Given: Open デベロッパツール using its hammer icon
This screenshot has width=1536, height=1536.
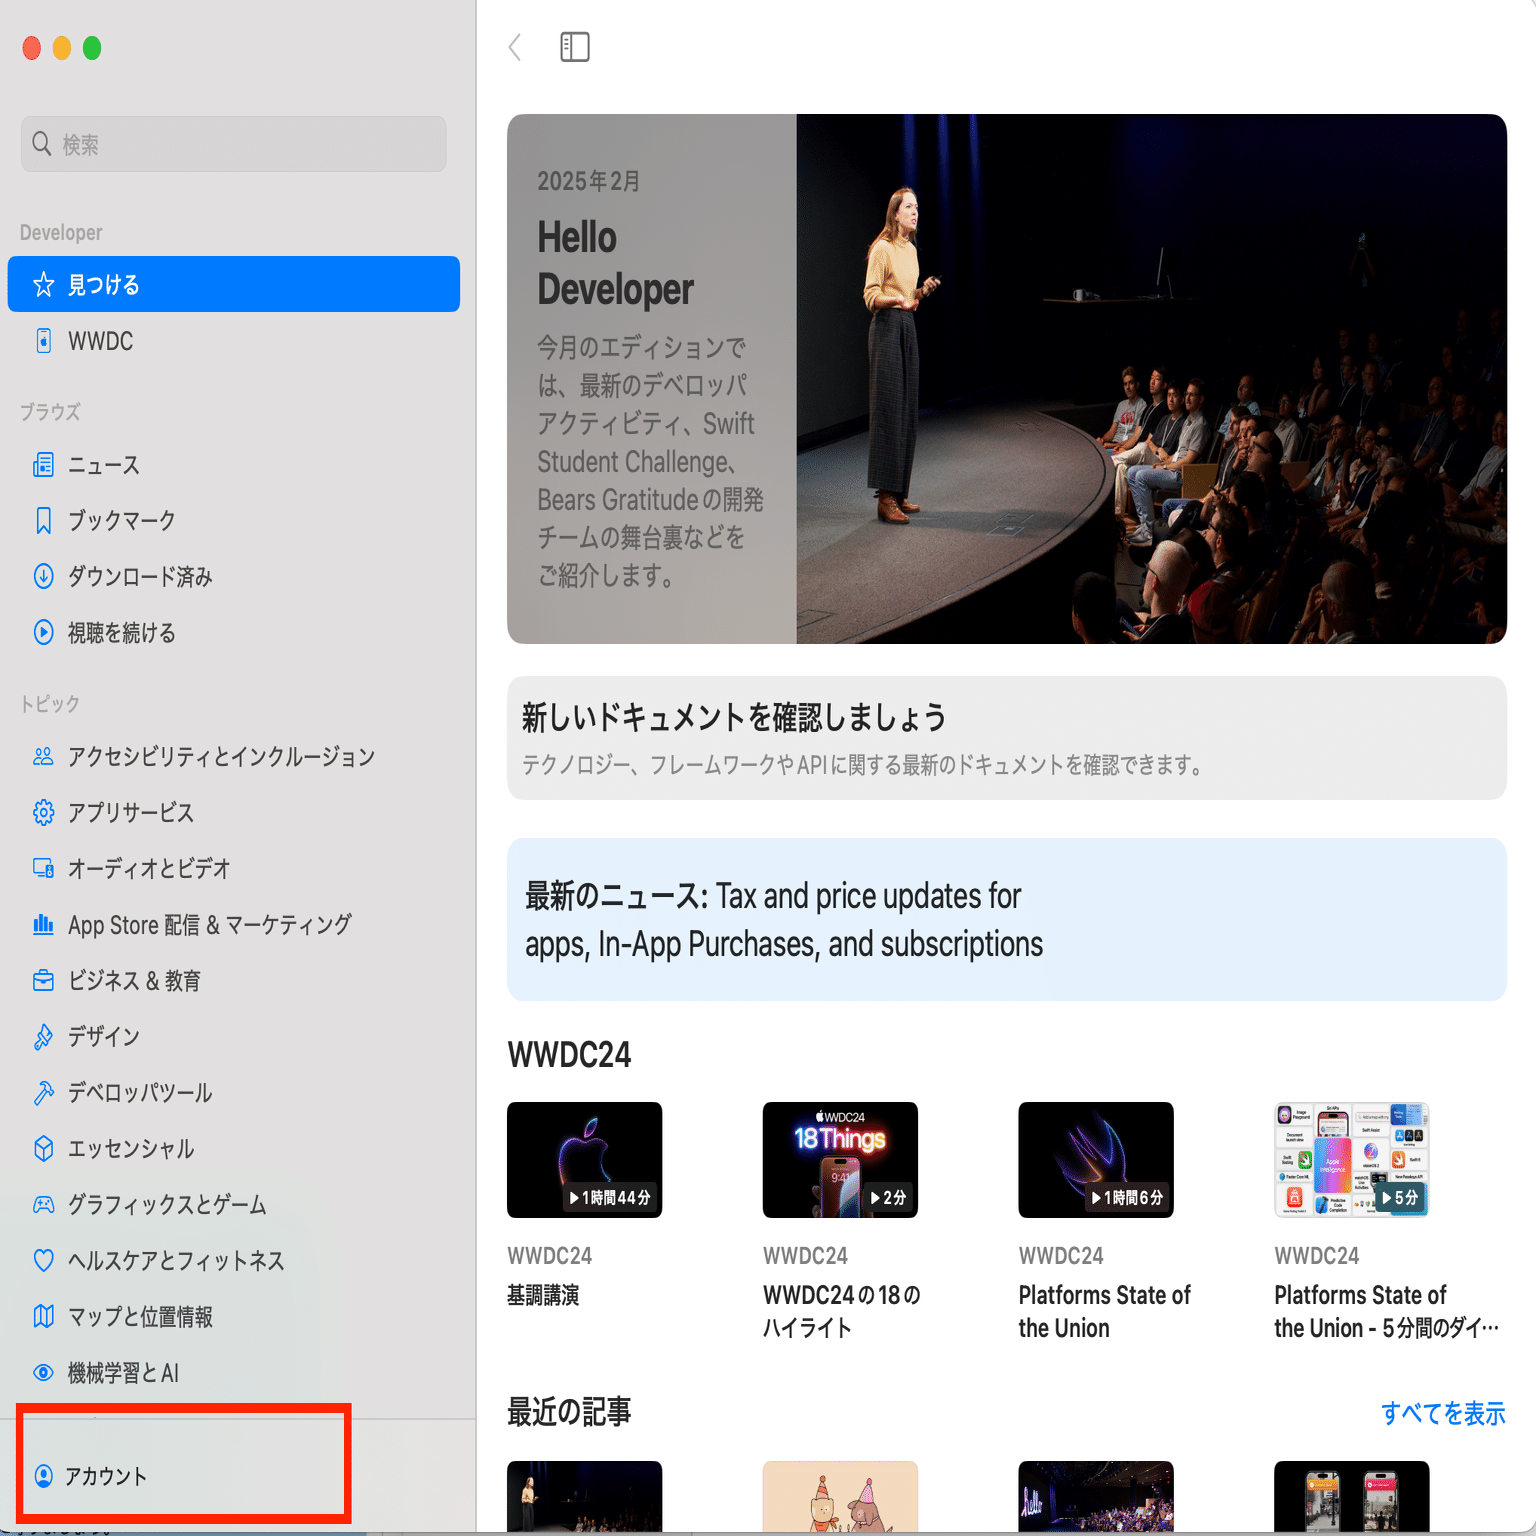Looking at the screenshot, I should [44, 1093].
